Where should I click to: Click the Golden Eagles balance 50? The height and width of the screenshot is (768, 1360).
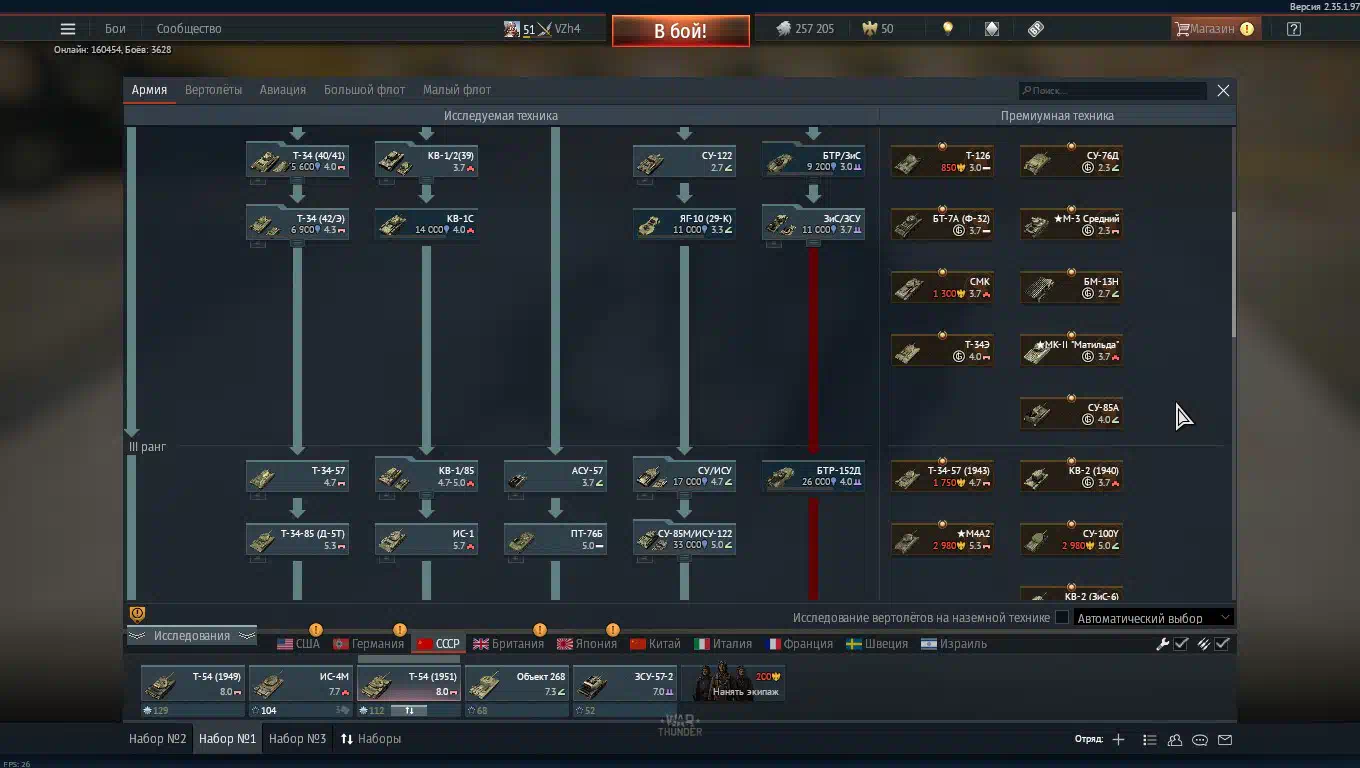tap(878, 29)
